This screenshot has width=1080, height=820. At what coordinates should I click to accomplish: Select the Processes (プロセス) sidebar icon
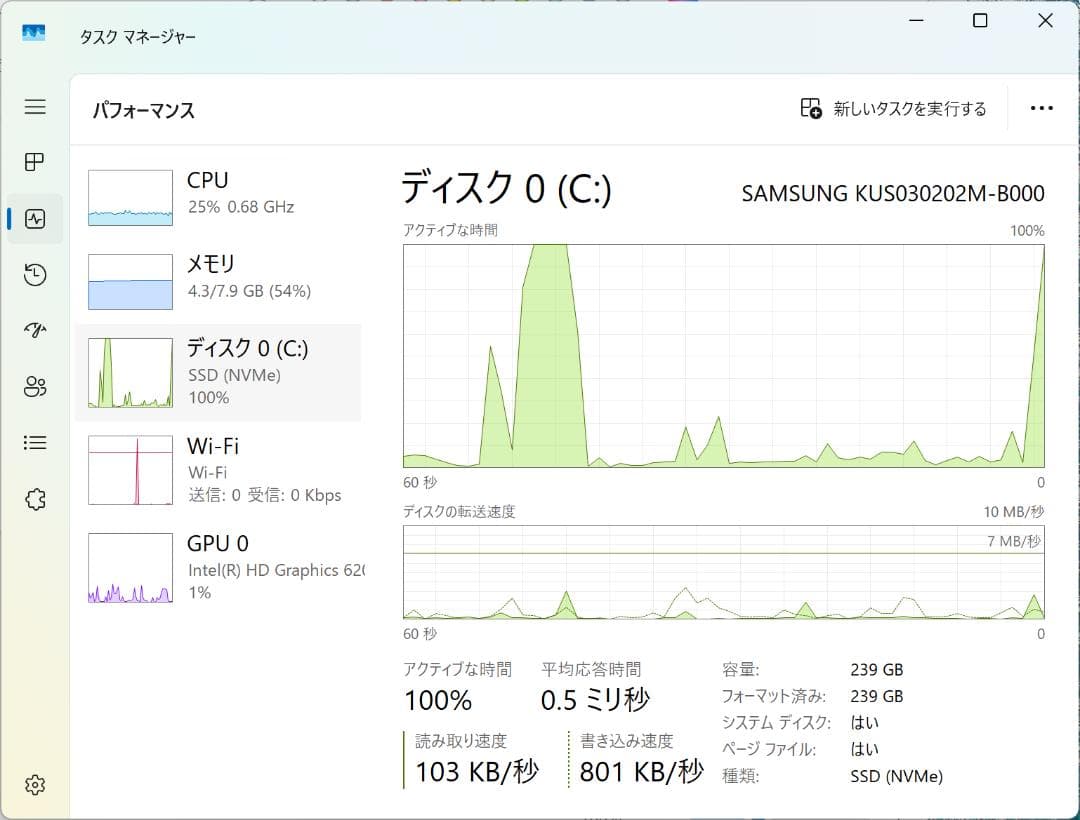click(x=34, y=163)
